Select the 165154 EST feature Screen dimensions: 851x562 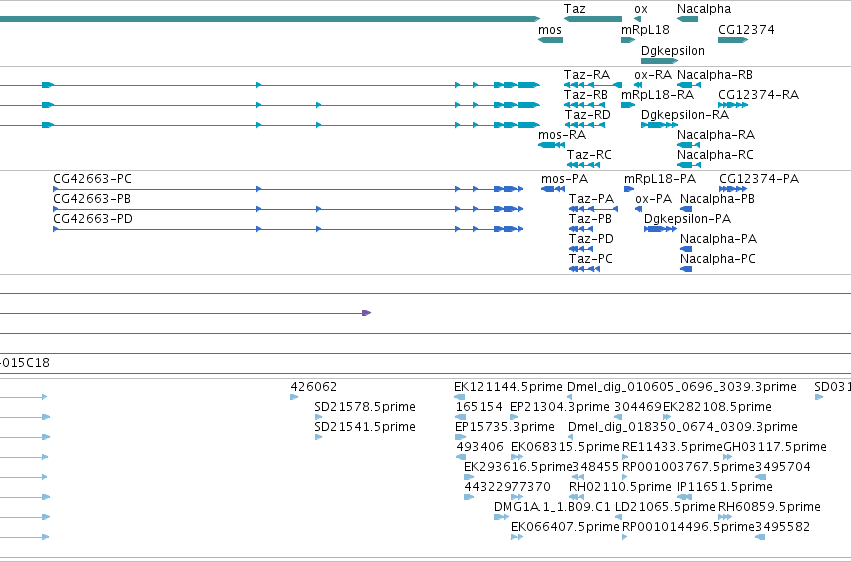click(461, 417)
